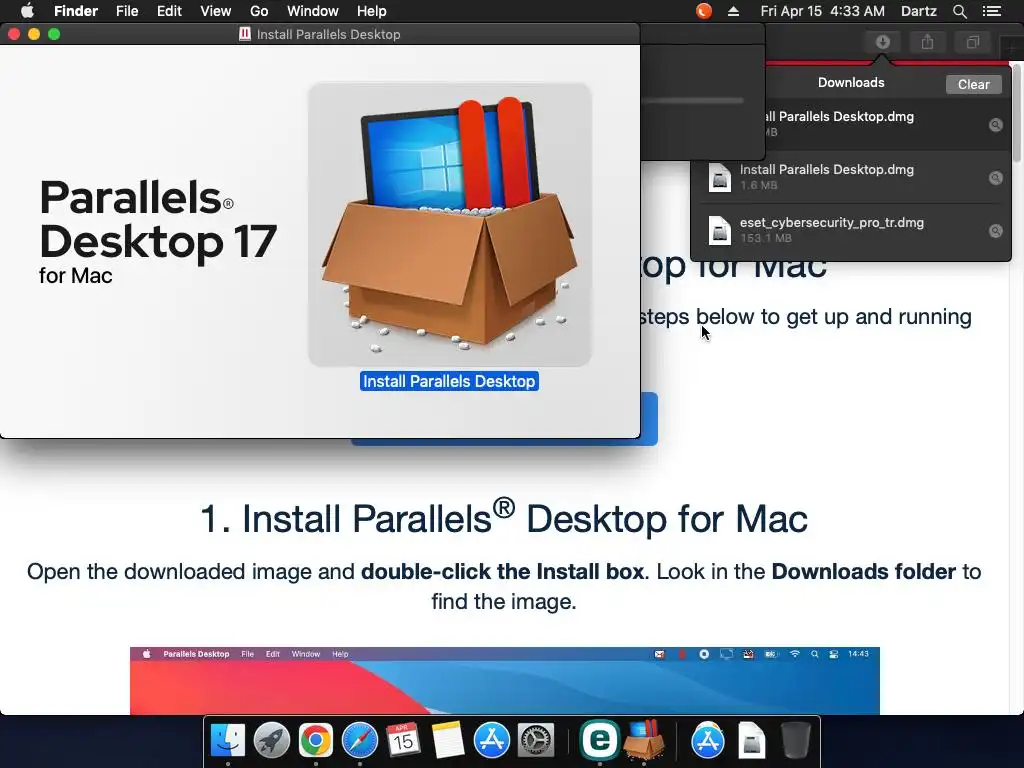Image resolution: width=1024 pixels, height=768 pixels.
Task: Reveal the 1.6 MB Parallels dmg in Finder
Action: point(995,178)
